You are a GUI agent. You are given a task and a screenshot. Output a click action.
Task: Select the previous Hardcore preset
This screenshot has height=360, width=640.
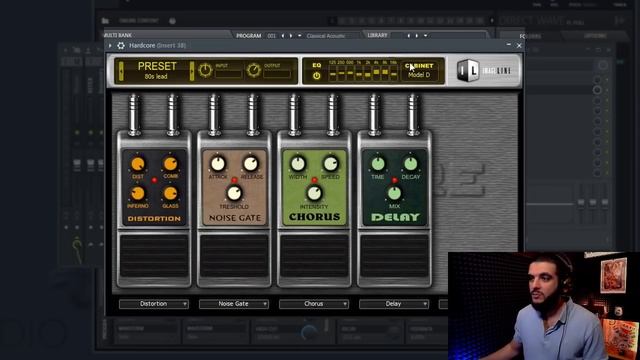(121, 71)
